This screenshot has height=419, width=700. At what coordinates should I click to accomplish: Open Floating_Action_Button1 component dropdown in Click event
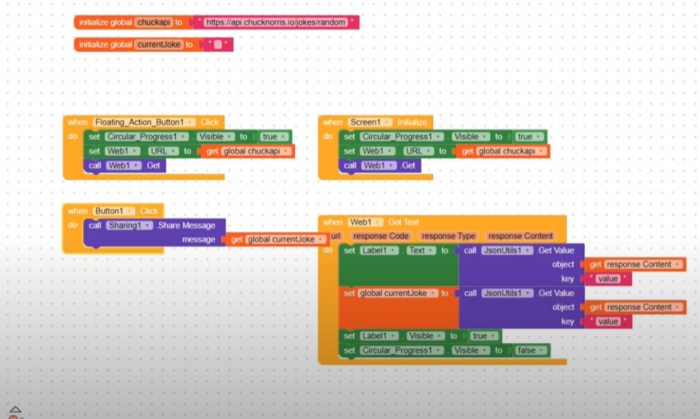tap(180, 121)
